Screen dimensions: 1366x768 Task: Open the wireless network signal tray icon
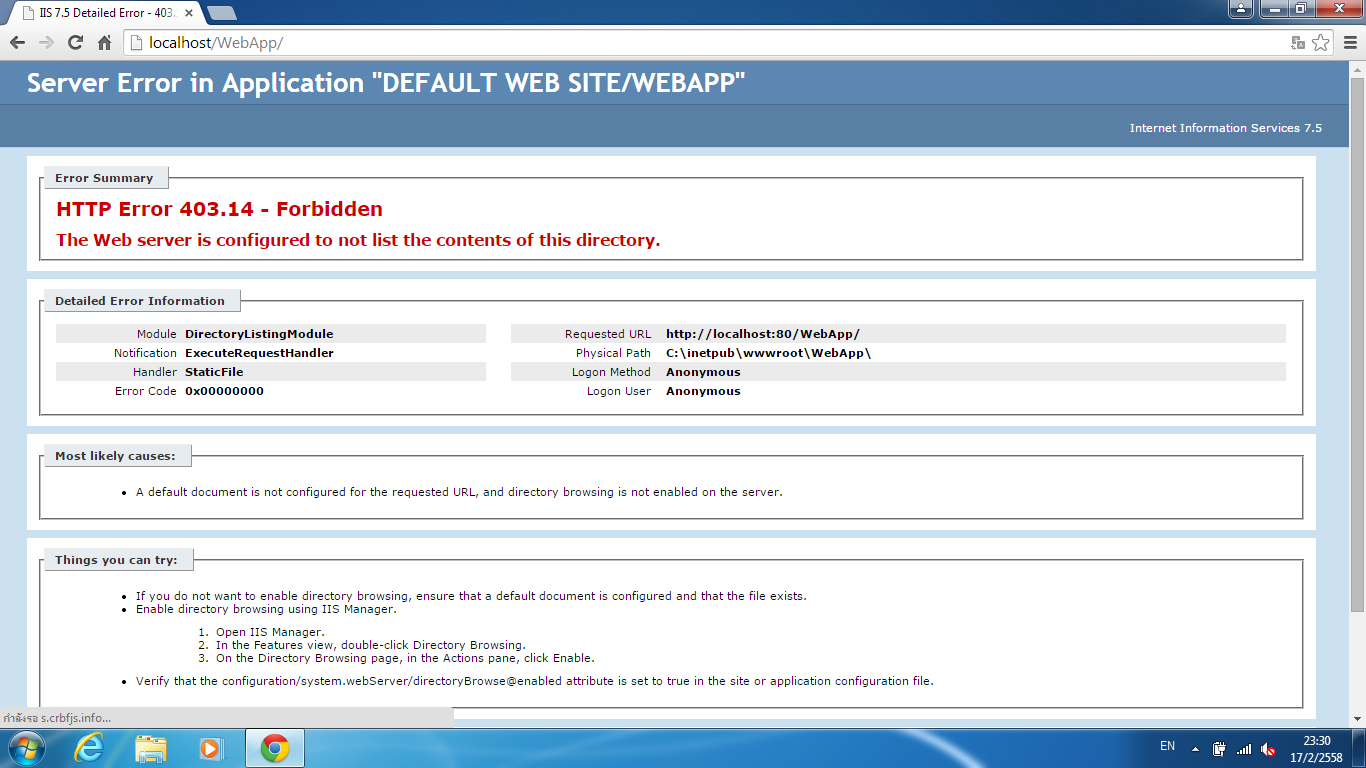1244,748
